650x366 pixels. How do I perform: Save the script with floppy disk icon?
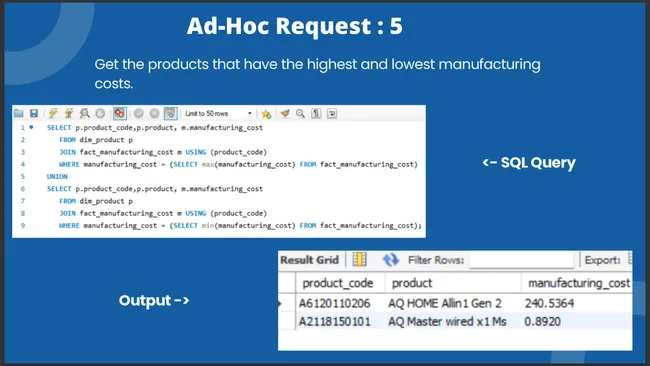pos(34,113)
